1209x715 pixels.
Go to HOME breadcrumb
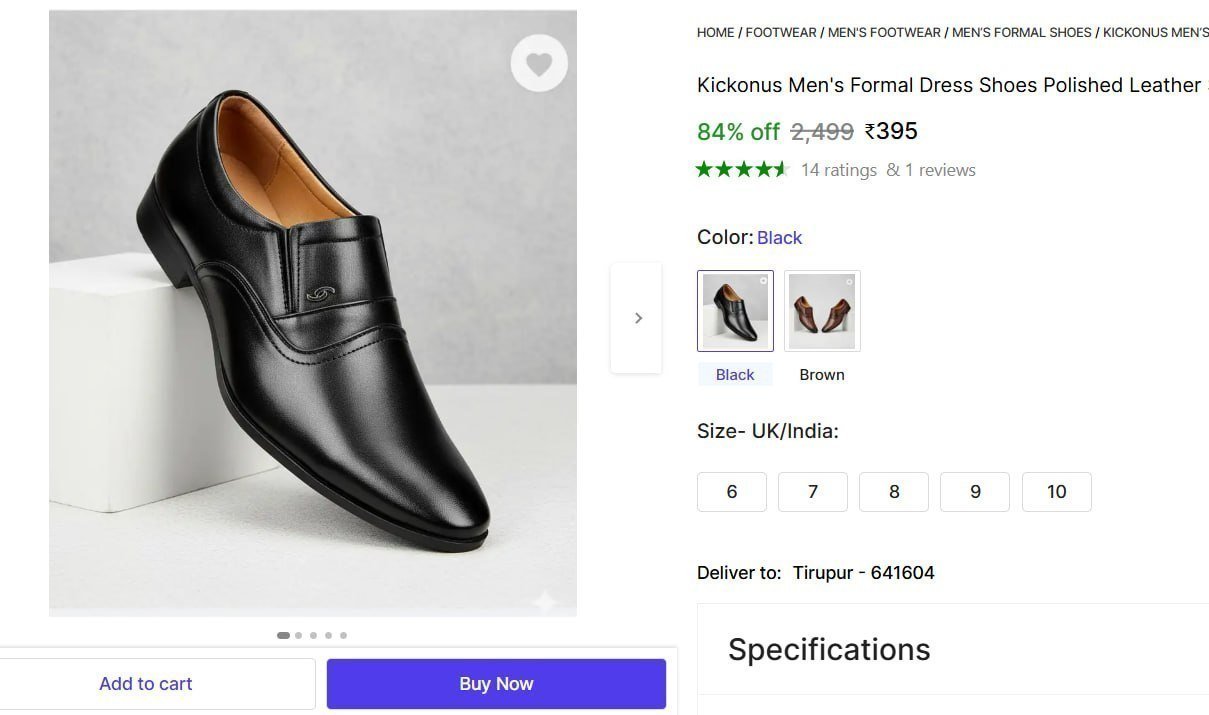(716, 33)
